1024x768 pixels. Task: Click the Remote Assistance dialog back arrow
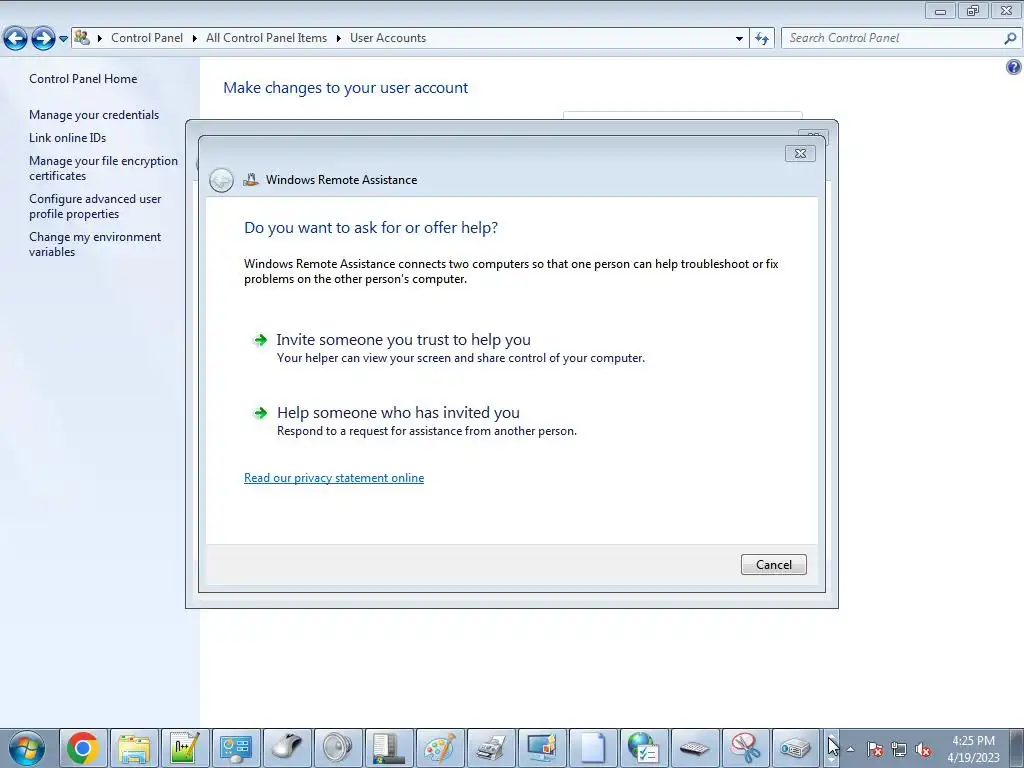(221, 180)
